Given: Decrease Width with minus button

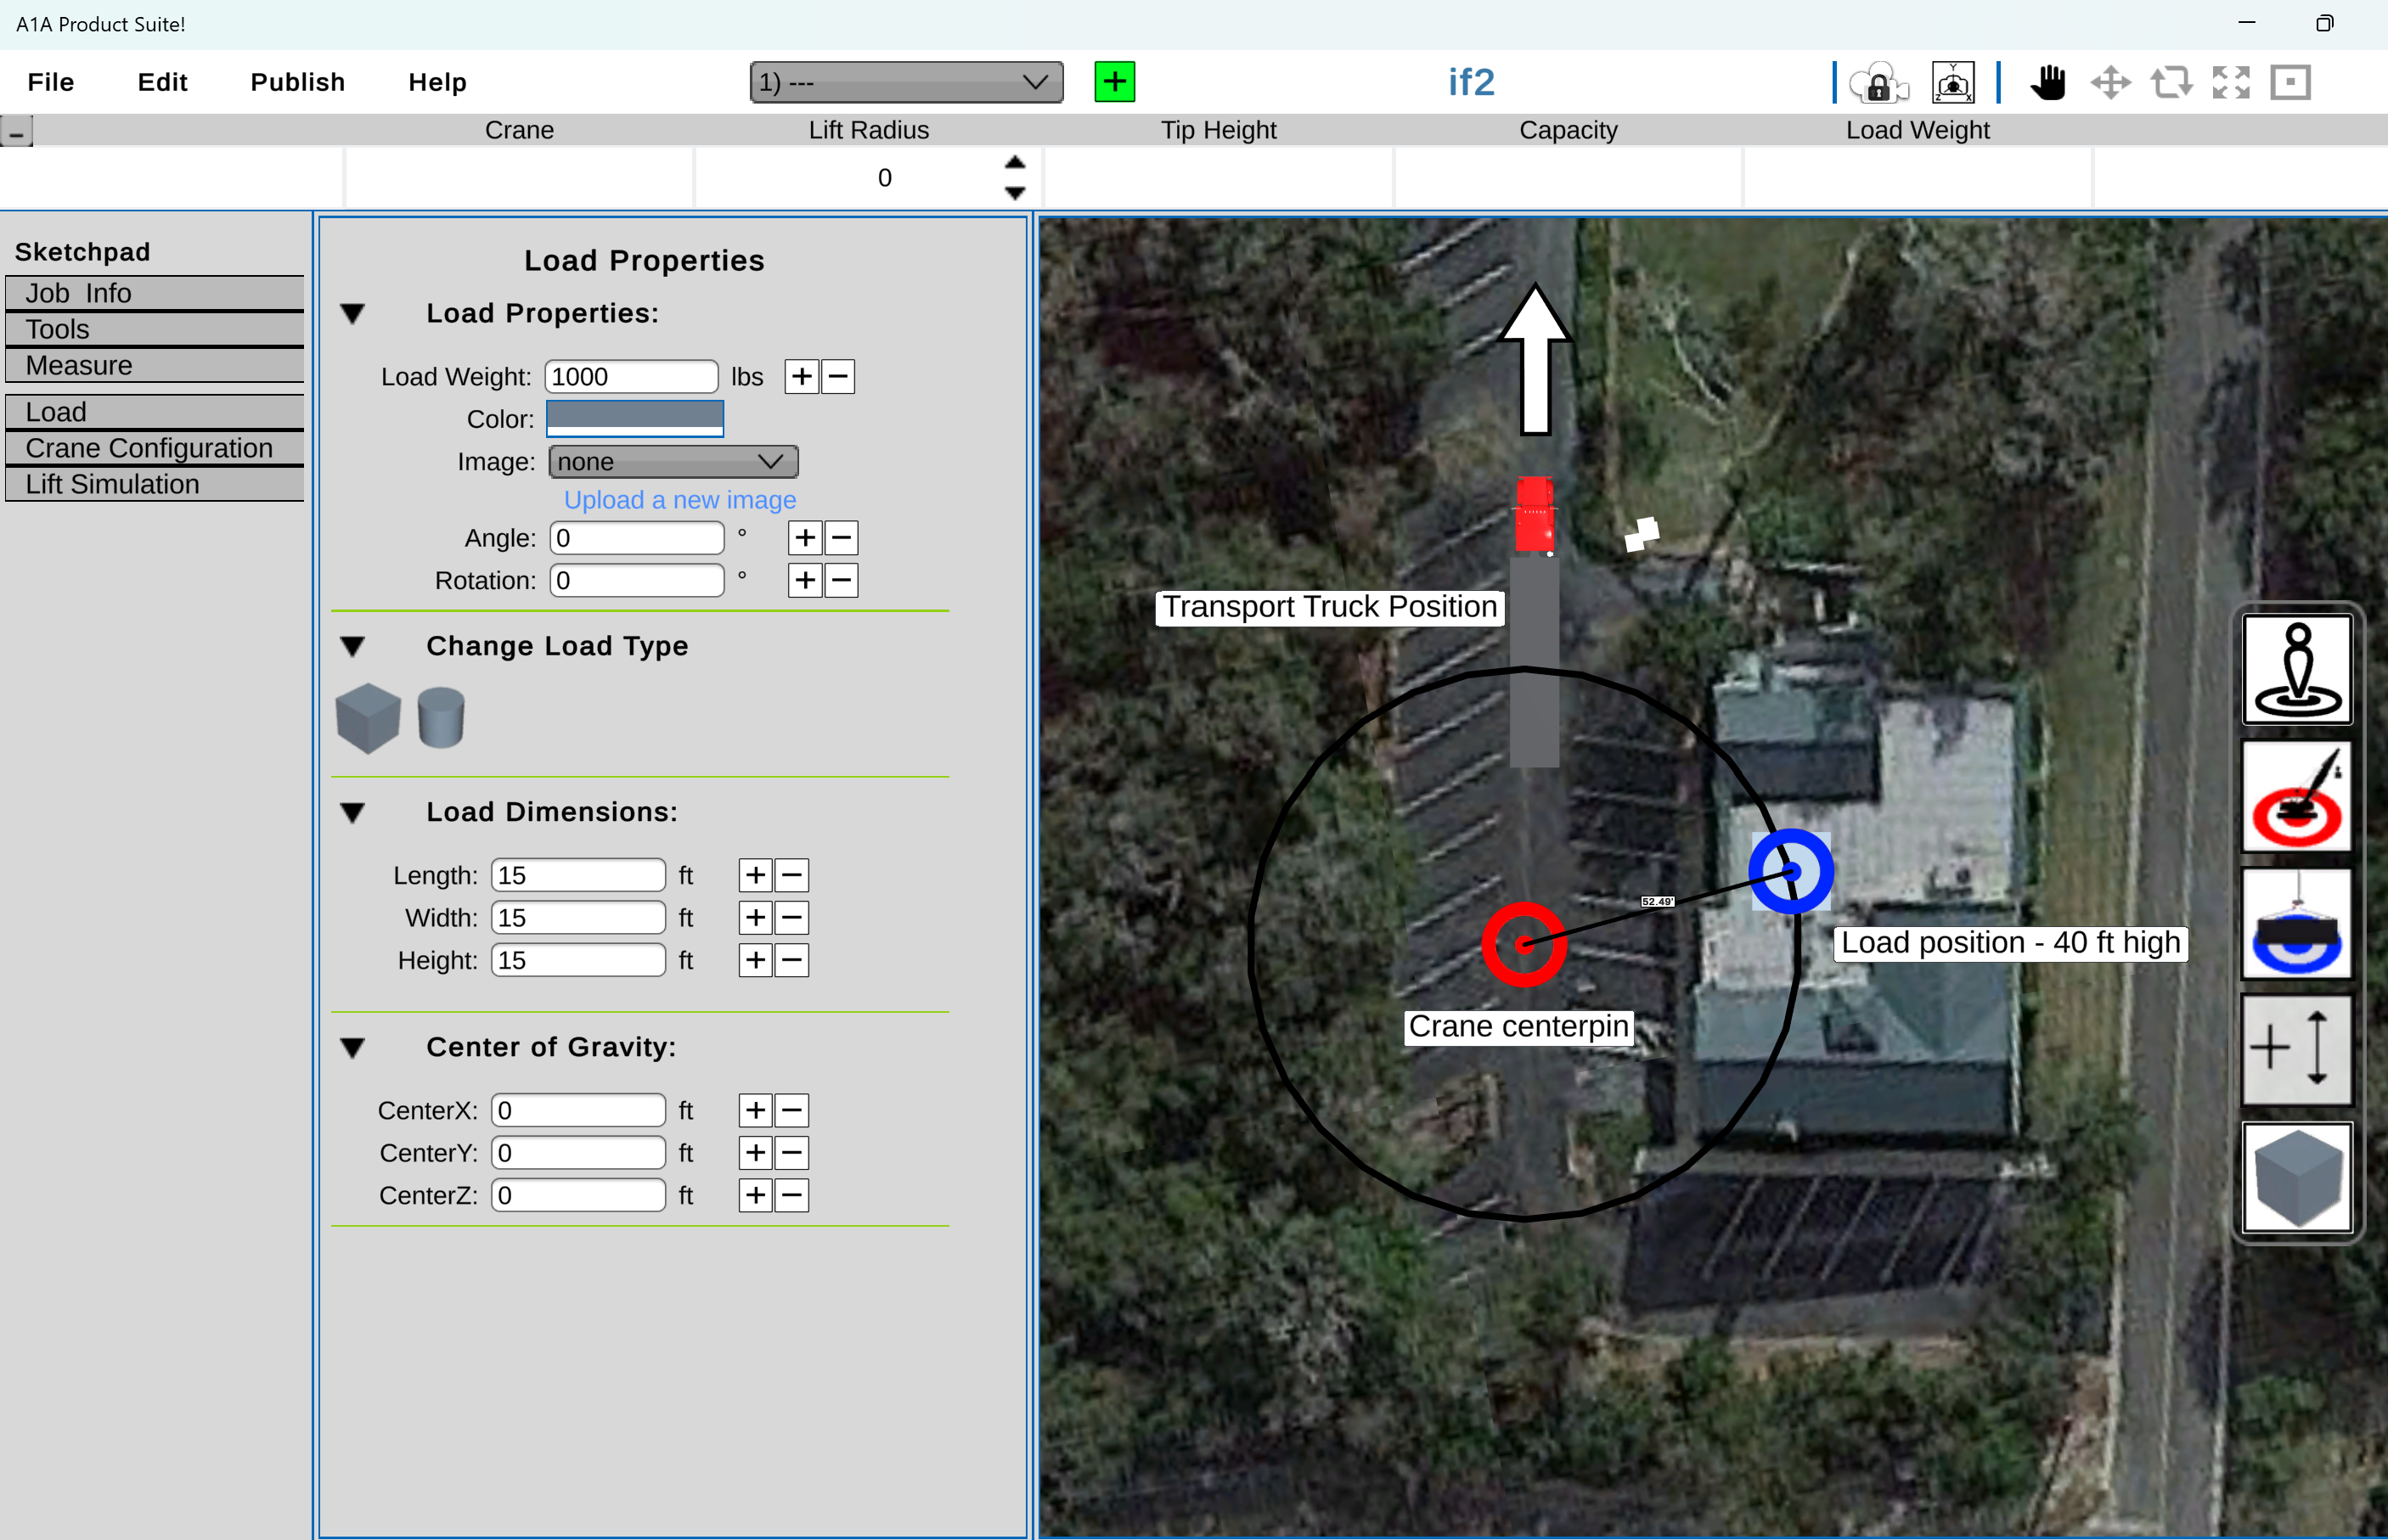Looking at the screenshot, I should point(792,917).
